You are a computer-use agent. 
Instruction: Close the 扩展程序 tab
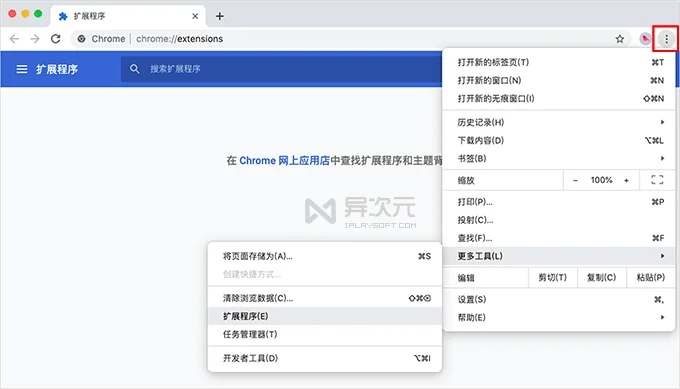pyautogui.click(x=195, y=16)
